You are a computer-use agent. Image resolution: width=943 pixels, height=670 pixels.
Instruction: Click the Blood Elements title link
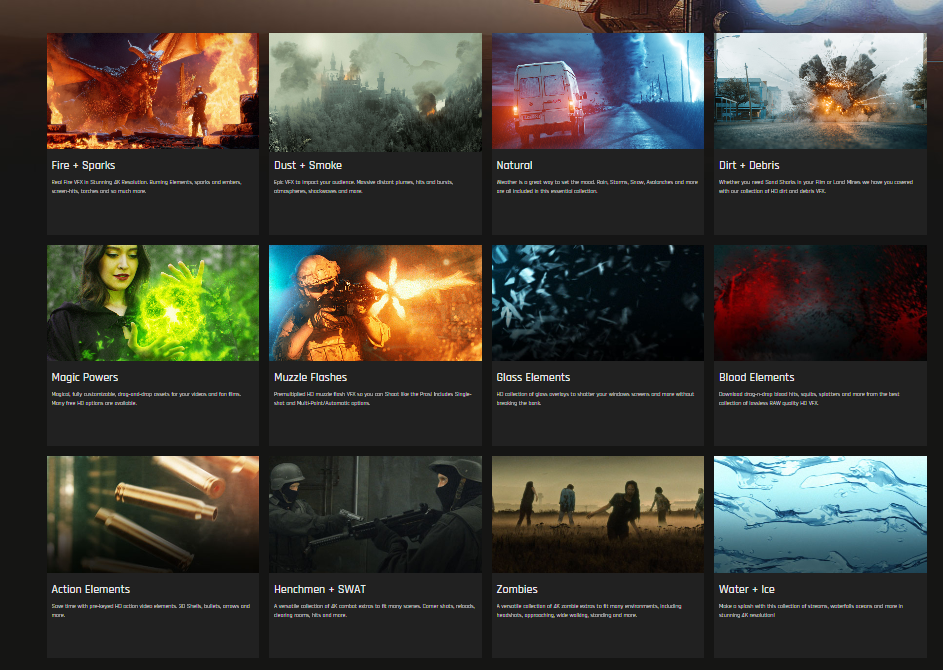click(756, 377)
